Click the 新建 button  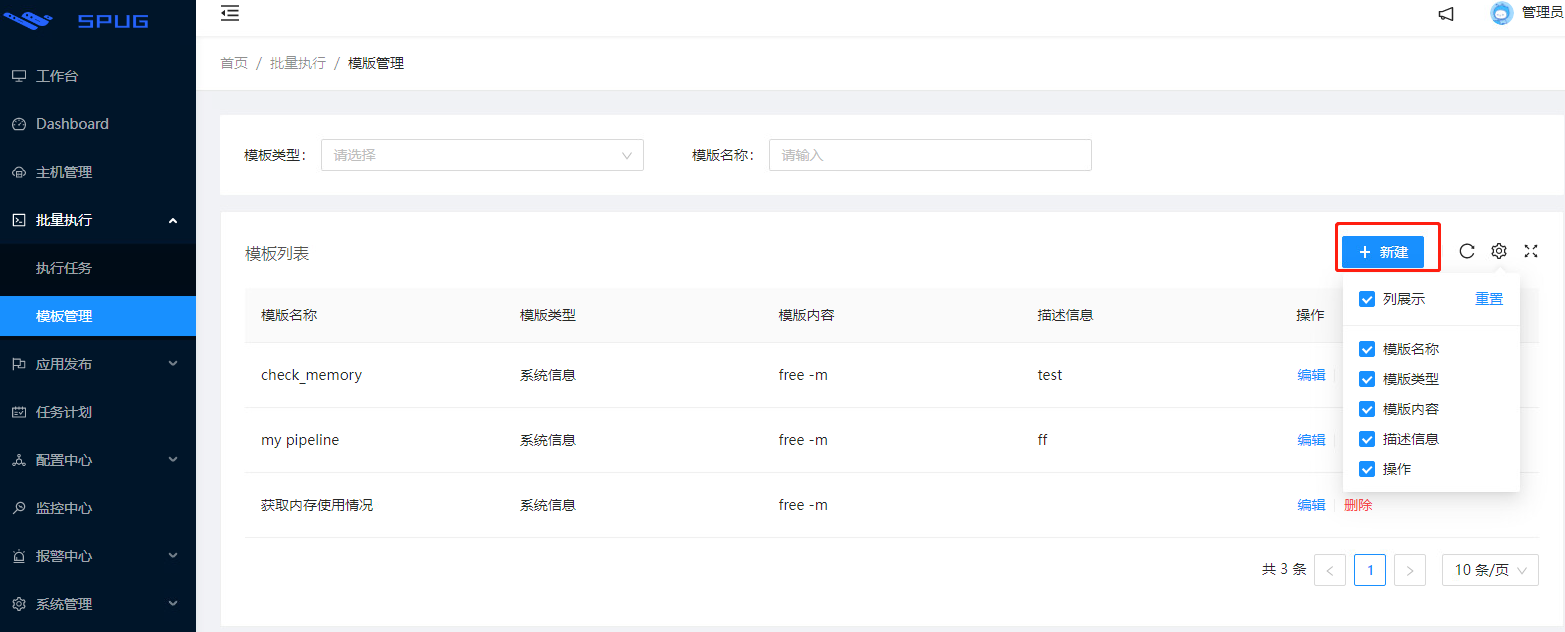pyautogui.click(x=1383, y=252)
